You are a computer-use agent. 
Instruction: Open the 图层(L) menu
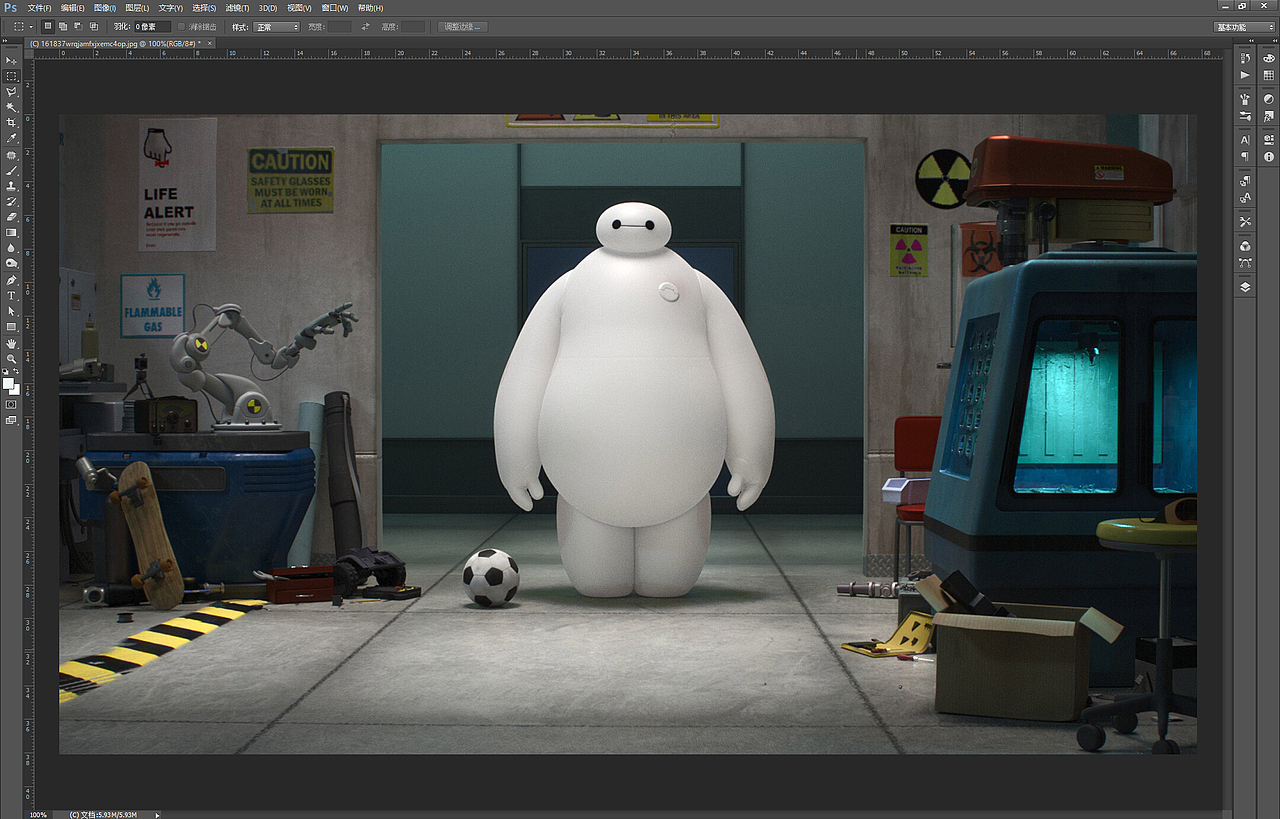click(137, 8)
